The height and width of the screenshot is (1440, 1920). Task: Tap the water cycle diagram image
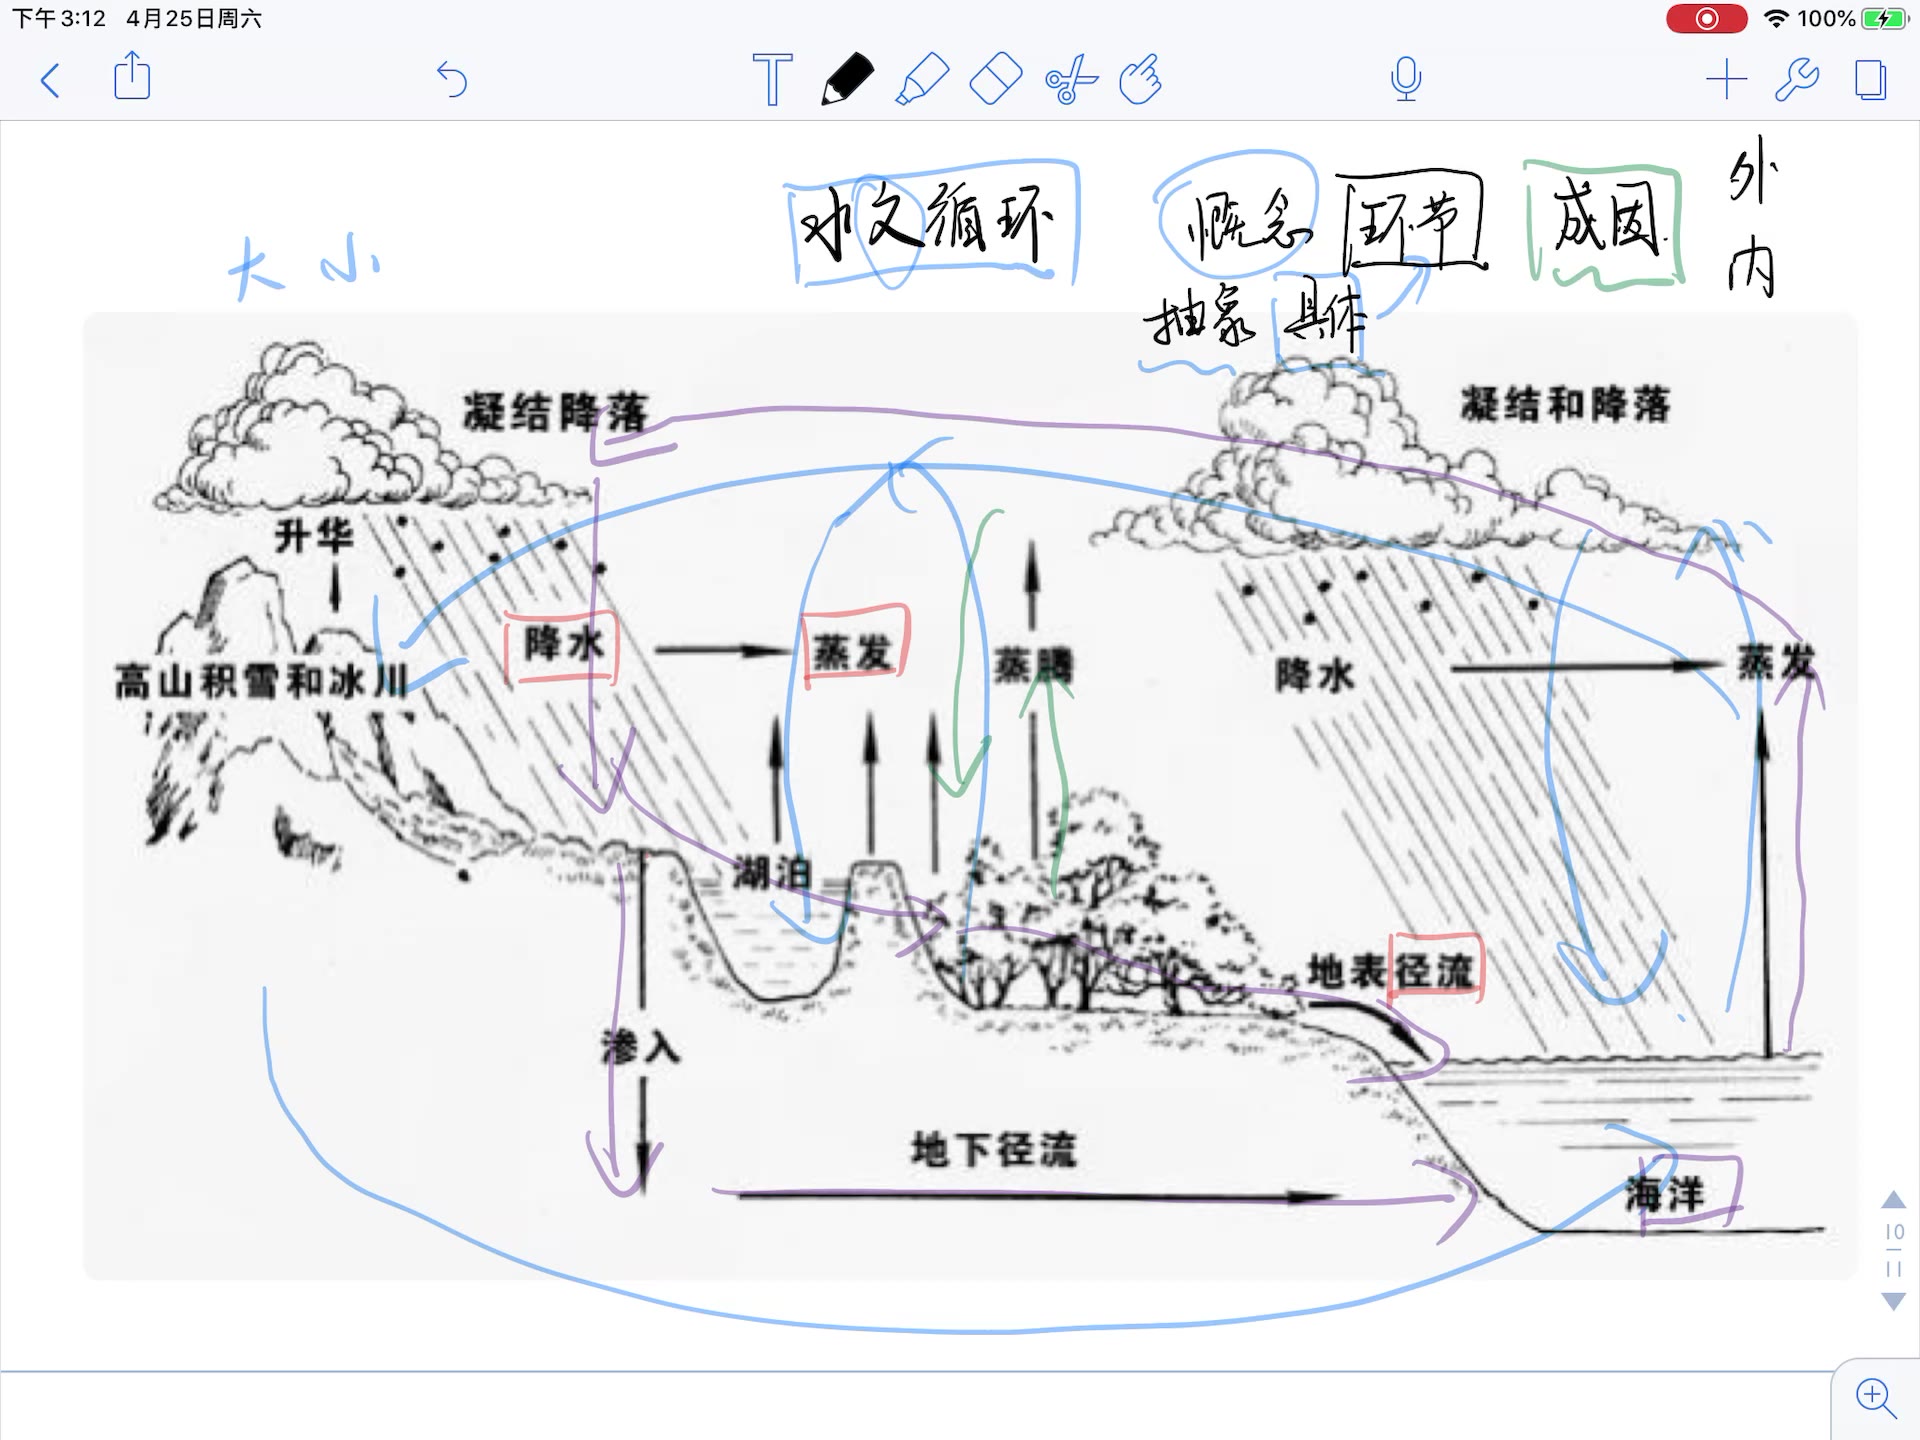970,795
